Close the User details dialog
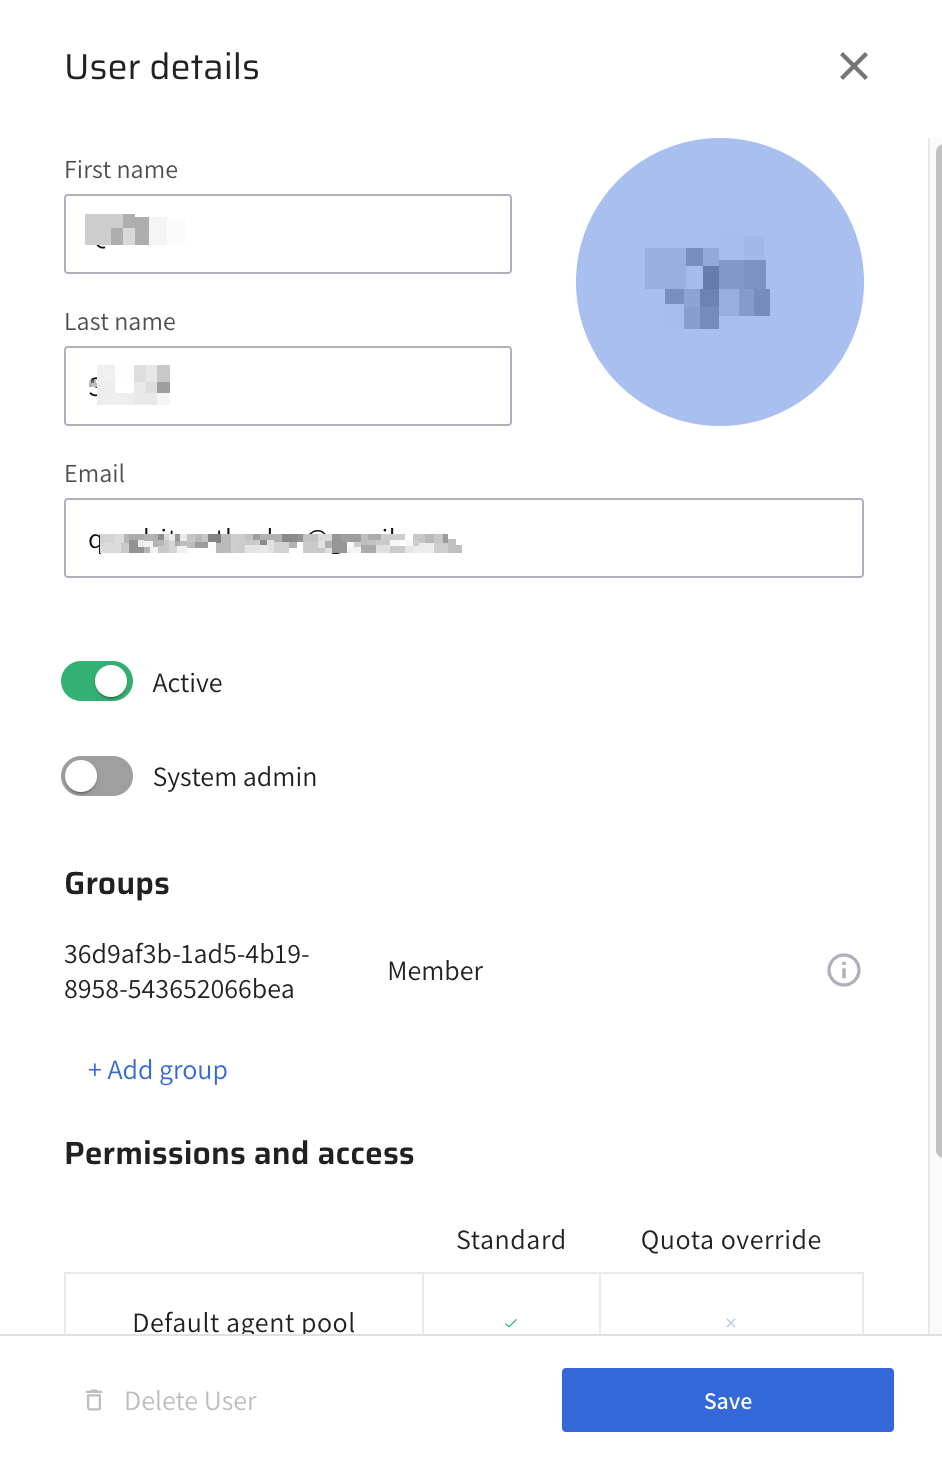942x1460 pixels. click(x=853, y=66)
